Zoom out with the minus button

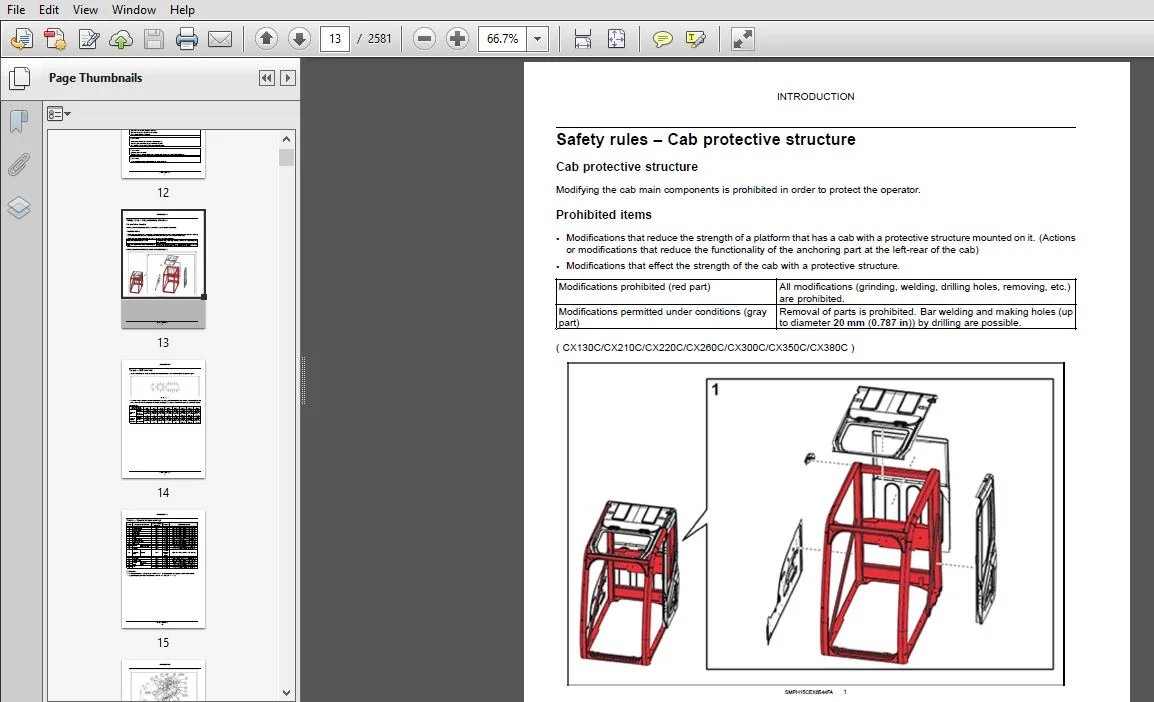tap(425, 38)
